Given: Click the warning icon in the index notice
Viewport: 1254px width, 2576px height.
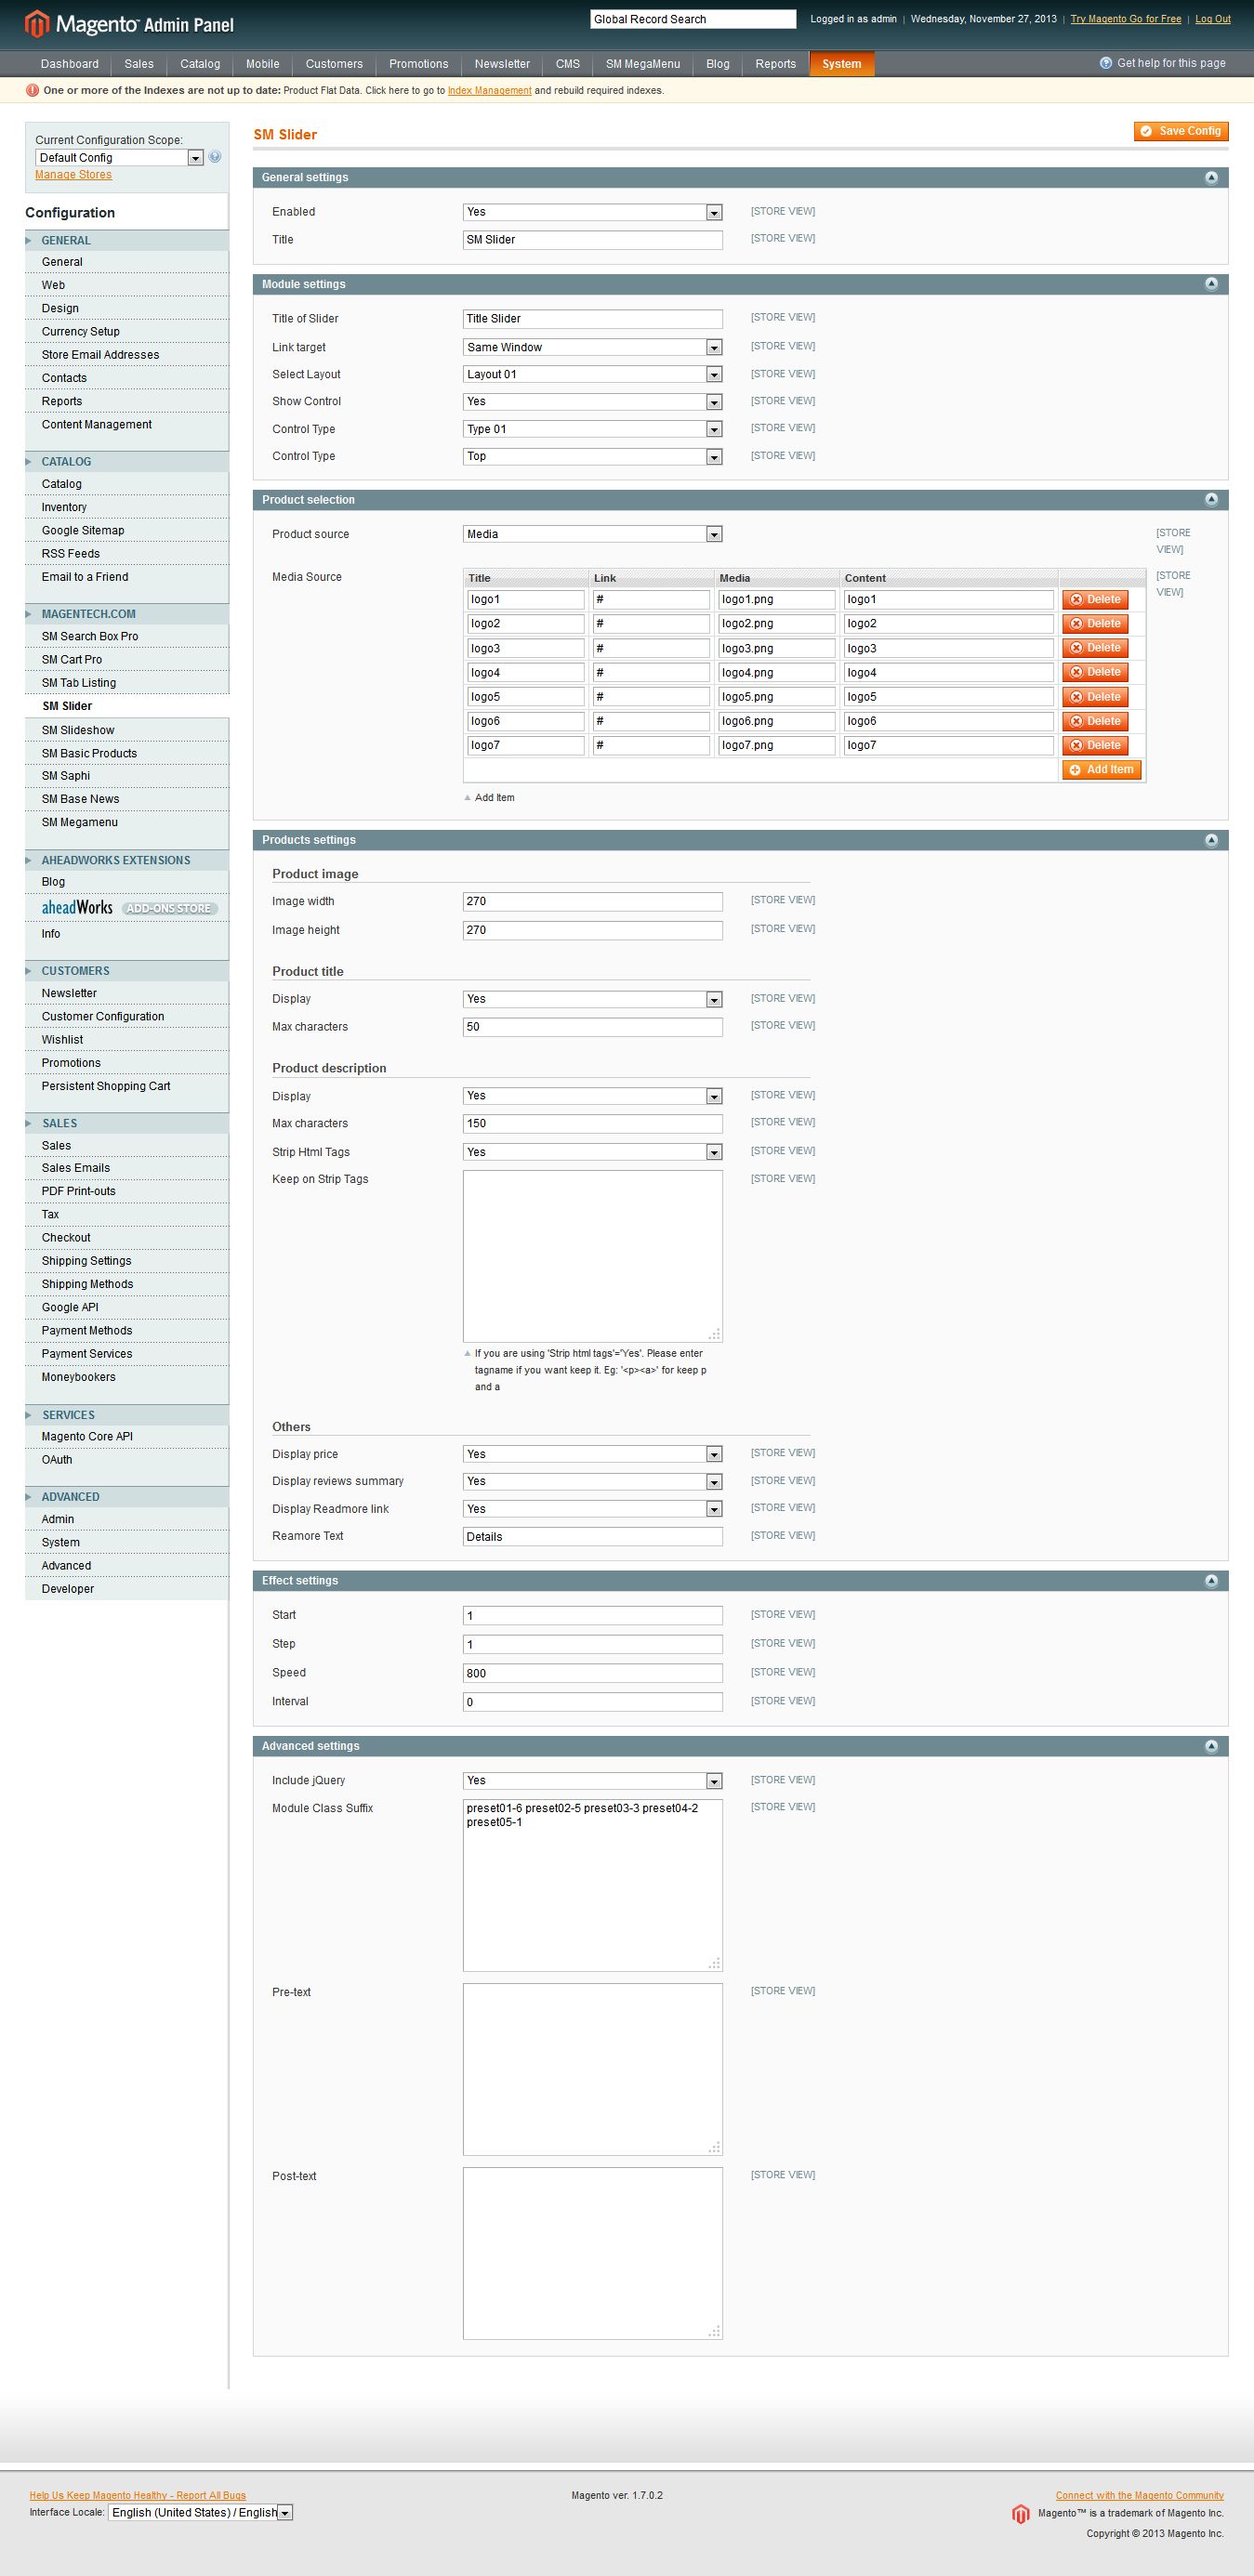Looking at the screenshot, I should pyautogui.click(x=33, y=90).
